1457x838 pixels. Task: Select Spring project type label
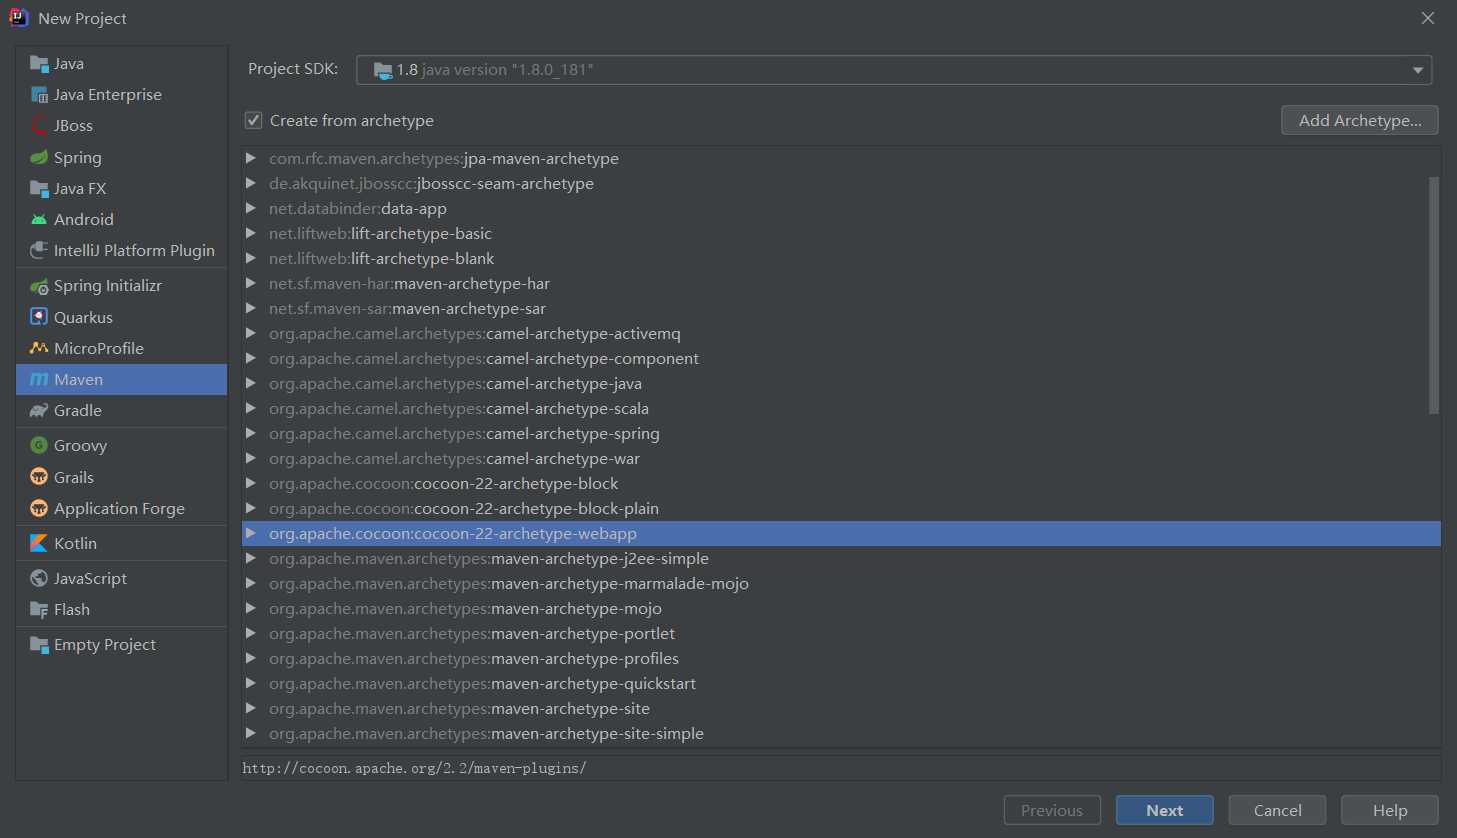click(78, 158)
